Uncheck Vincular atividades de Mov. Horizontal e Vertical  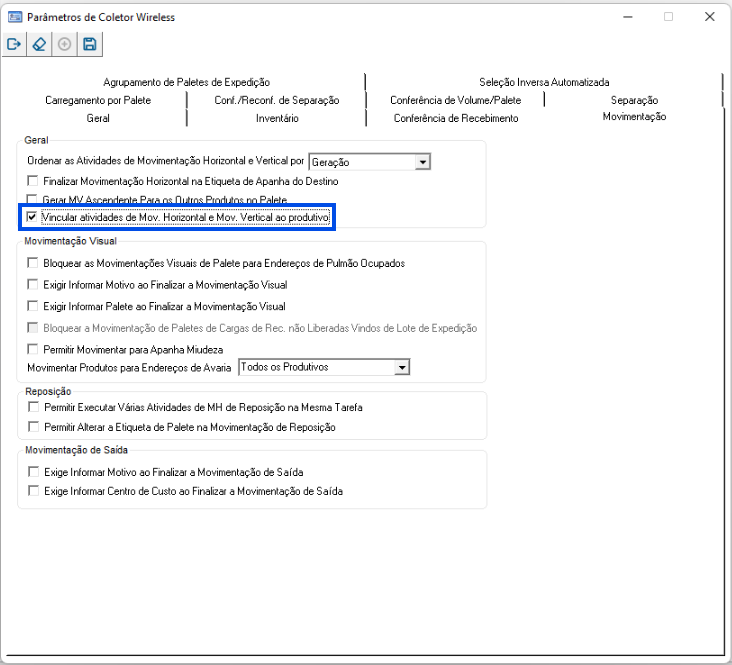(x=31, y=217)
